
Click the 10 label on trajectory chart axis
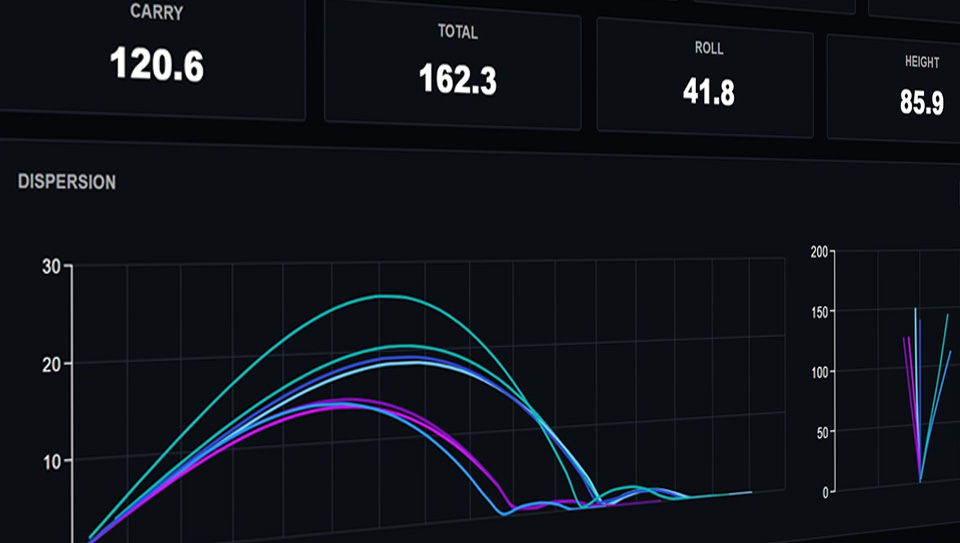tap(52, 462)
